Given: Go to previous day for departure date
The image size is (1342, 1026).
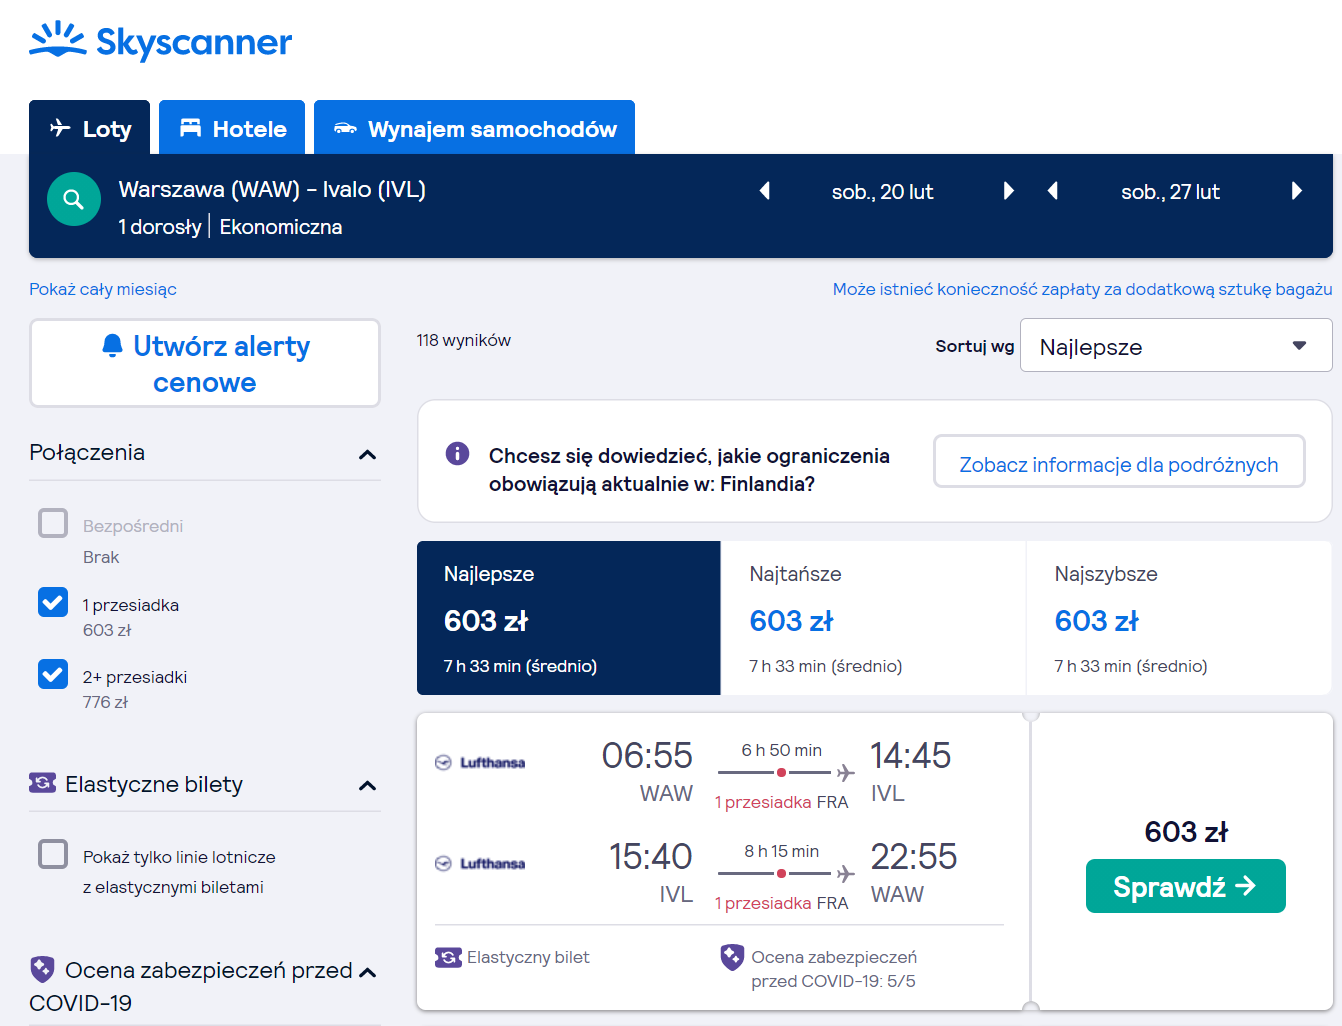Looking at the screenshot, I should pos(765,191).
